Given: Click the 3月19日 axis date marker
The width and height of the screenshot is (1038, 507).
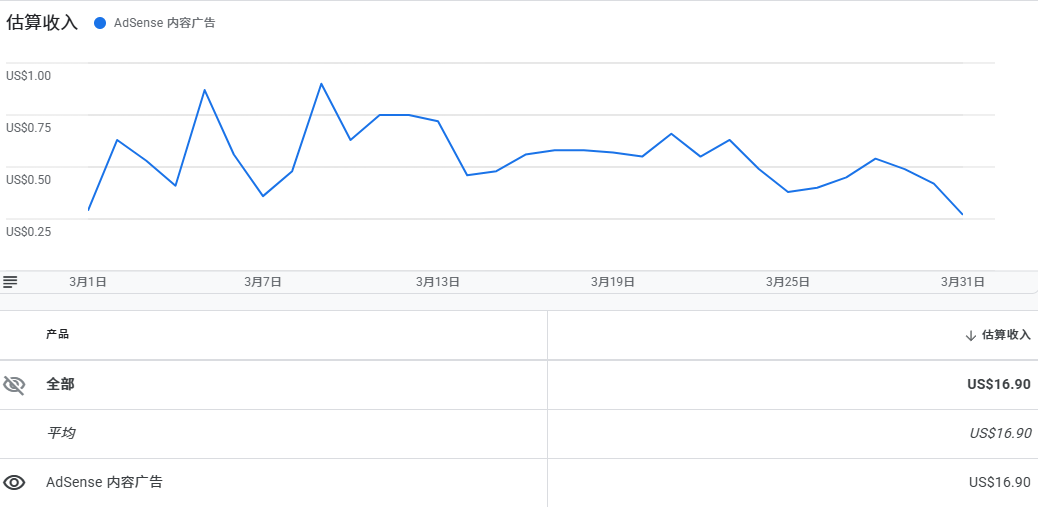Looking at the screenshot, I should [x=613, y=282].
